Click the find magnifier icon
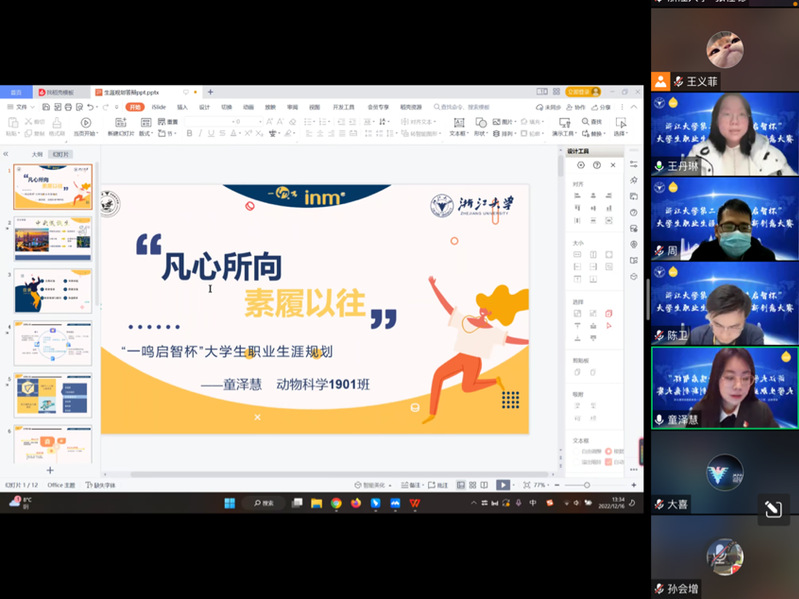 point(585,121)
